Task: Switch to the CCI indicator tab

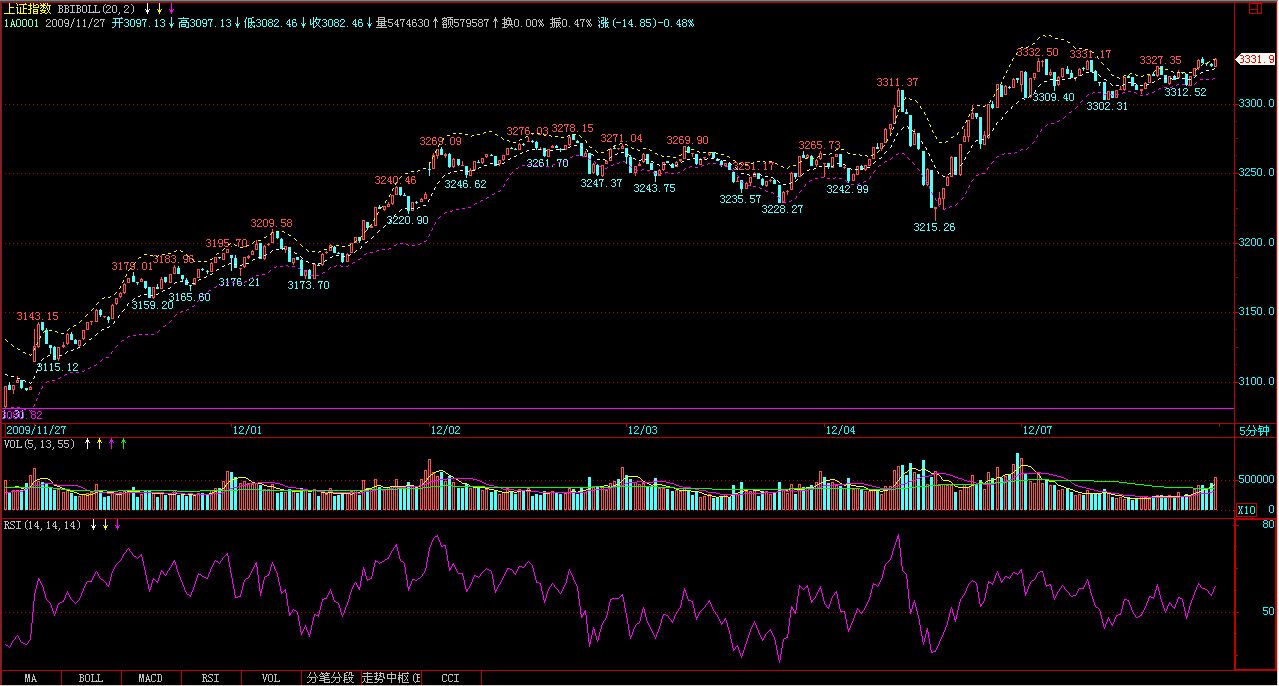Action: tap(450, 678)
